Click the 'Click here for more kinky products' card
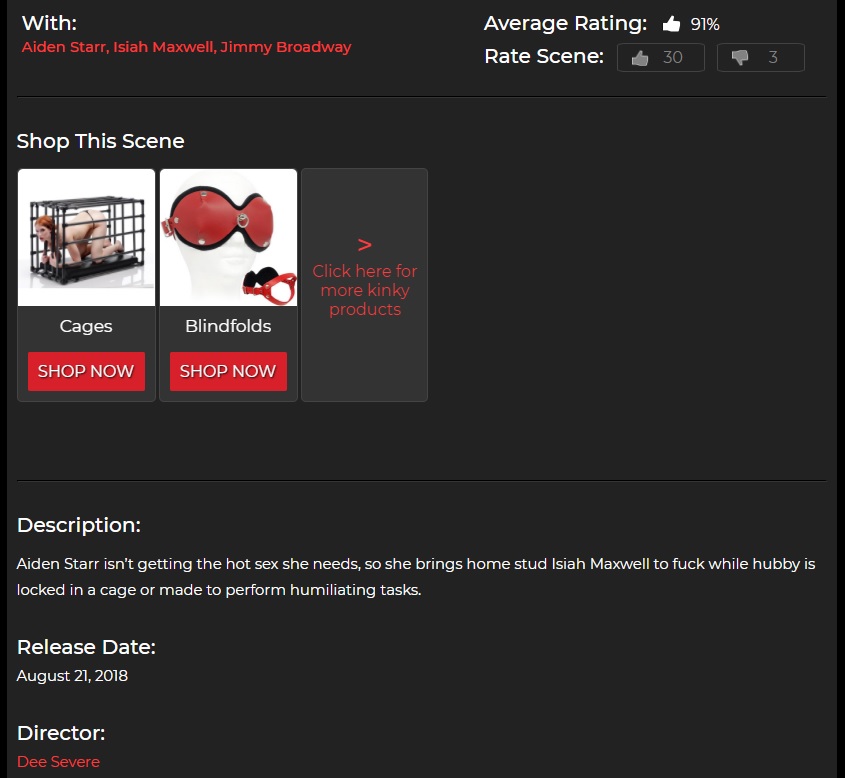845x778 pixels. (x=364, y=285)
